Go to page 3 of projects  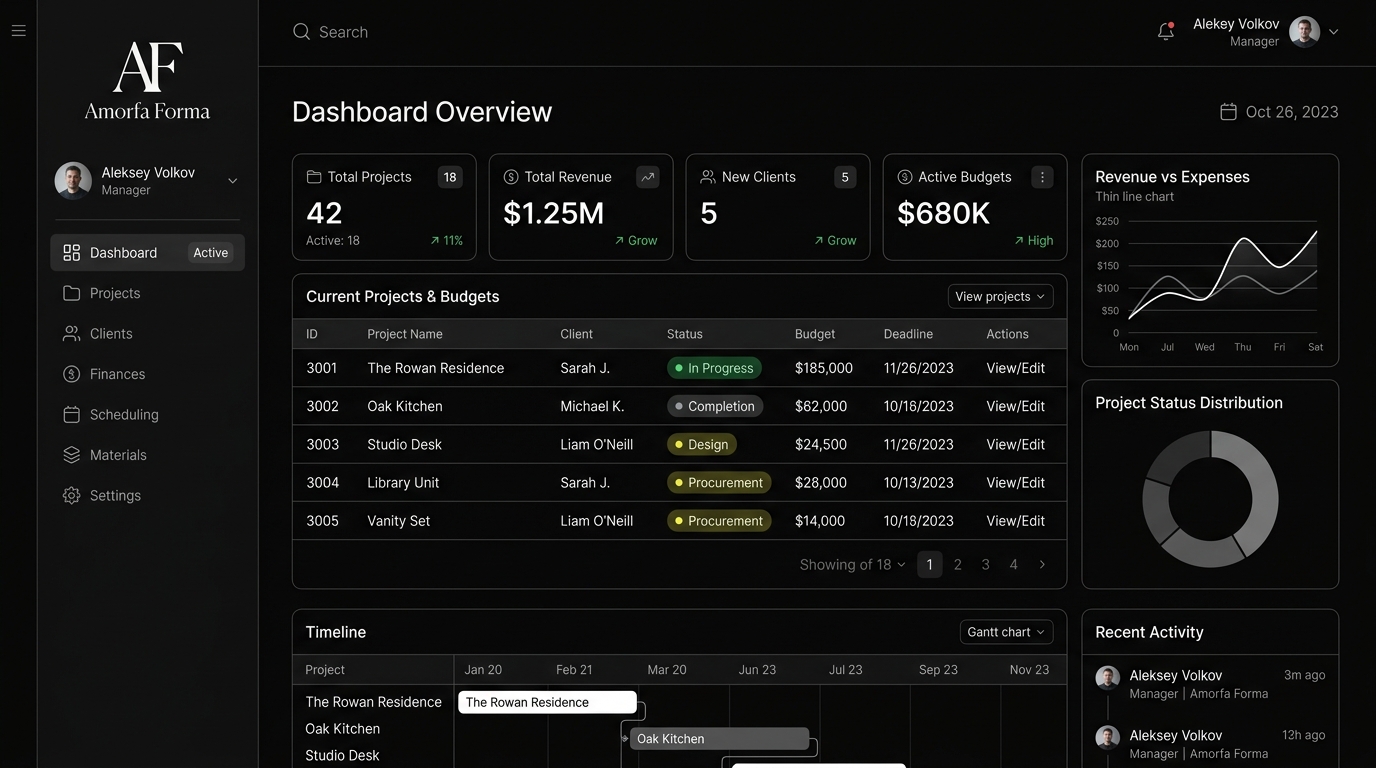pos(985,565)
